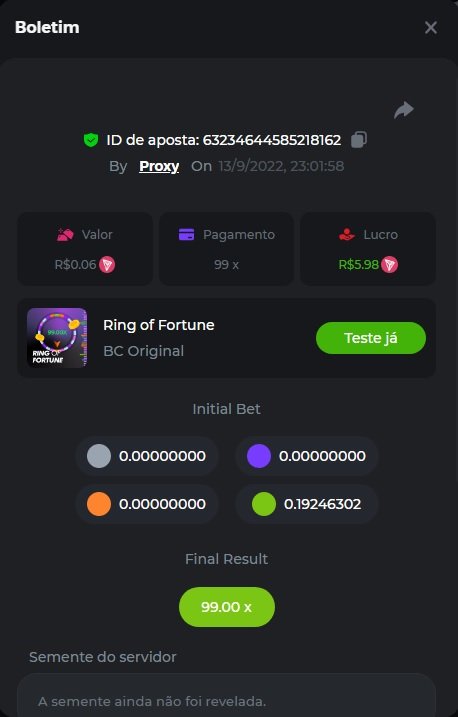
Task: Click the Ring of Fortune title text
Action: tap(159, 325)
